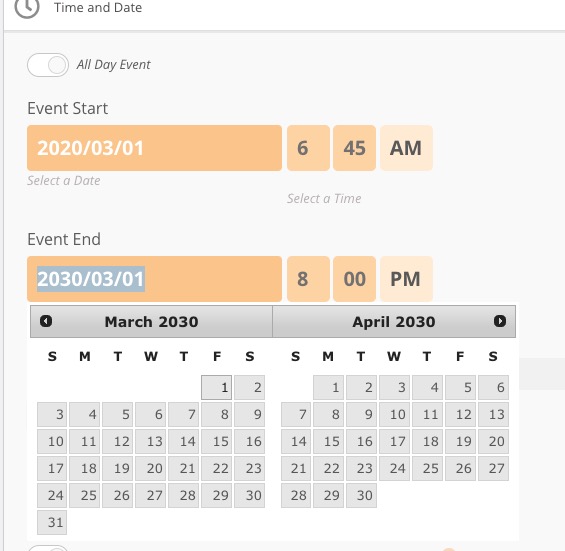Pick April 6 in the calendar
Image resolution: width=565 pixels, height=551 pixels.
point(494,387)
